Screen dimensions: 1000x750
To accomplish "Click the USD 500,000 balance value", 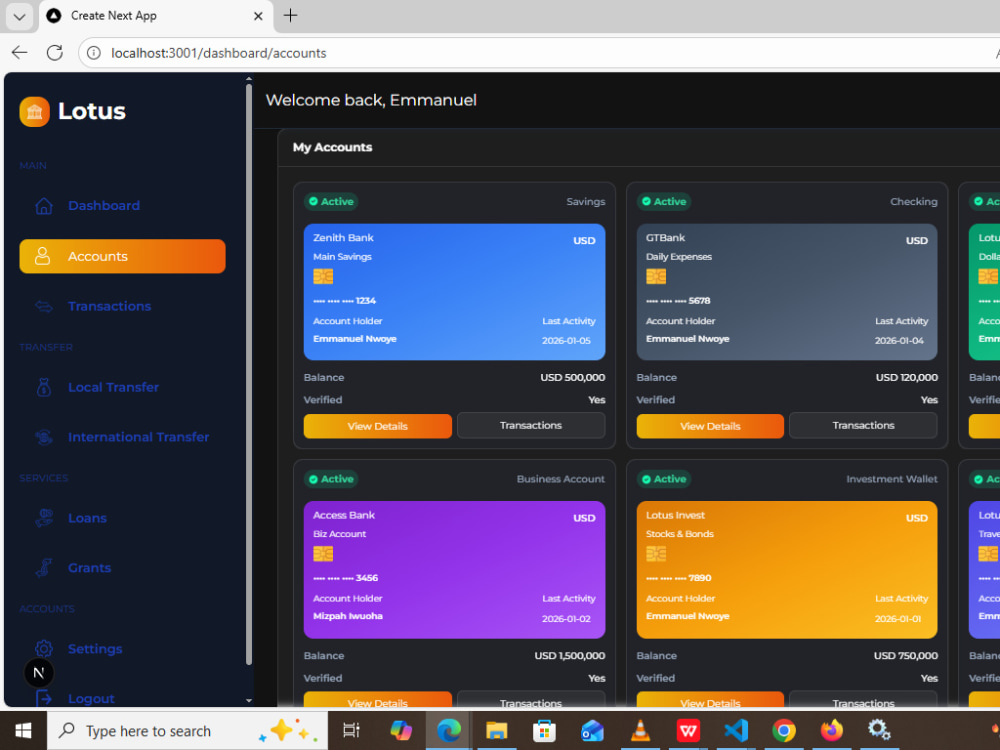I will click(x=573, y=378).
